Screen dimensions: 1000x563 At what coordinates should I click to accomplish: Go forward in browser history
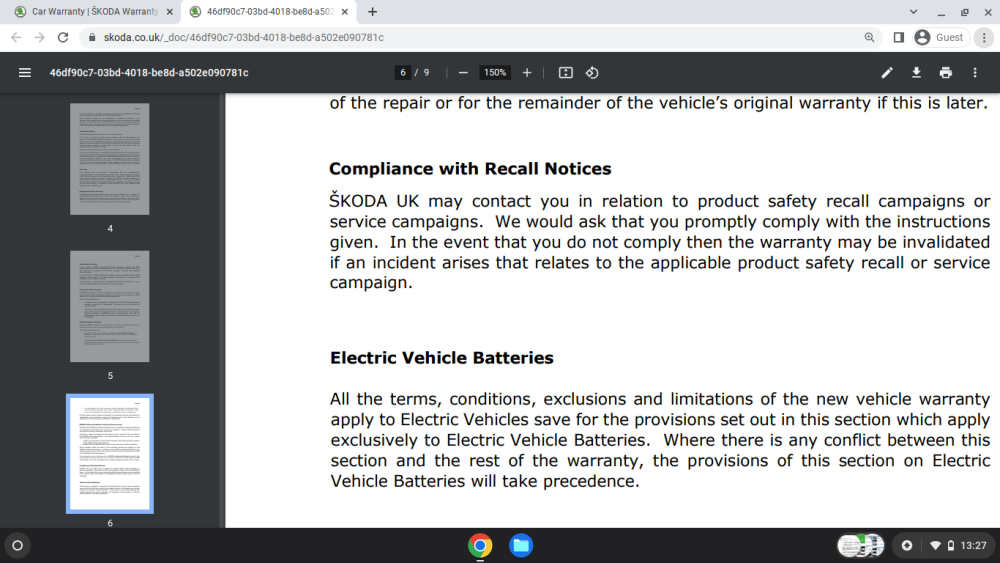coord(40,38)
